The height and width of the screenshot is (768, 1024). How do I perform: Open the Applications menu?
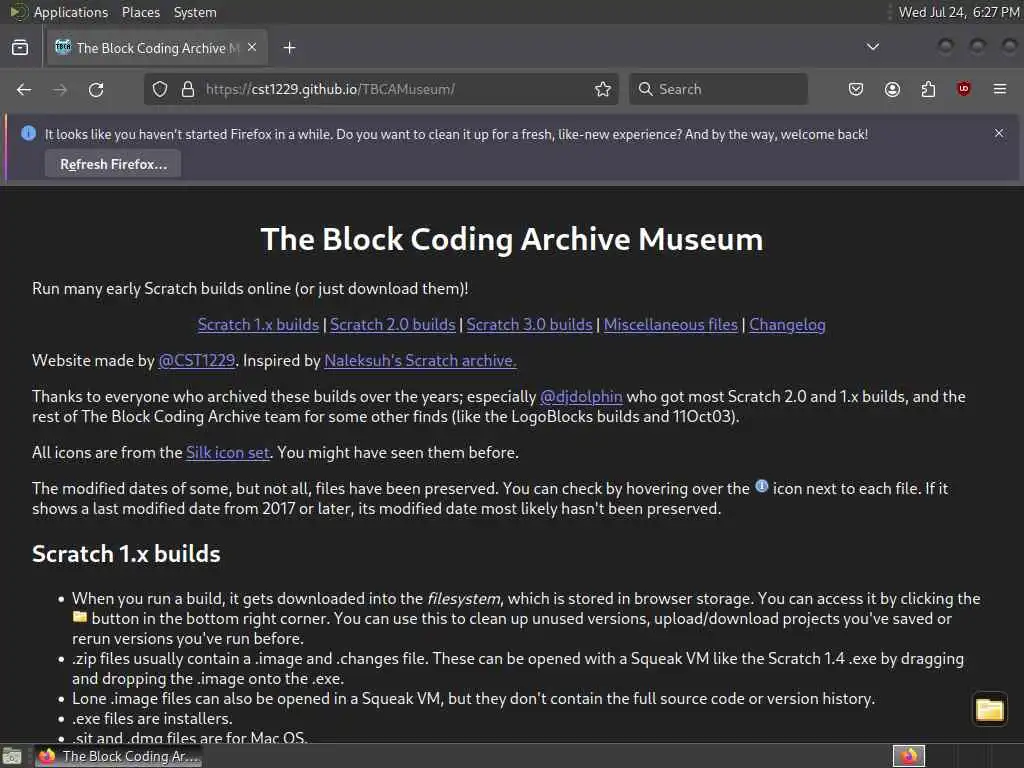click(71, 12)
